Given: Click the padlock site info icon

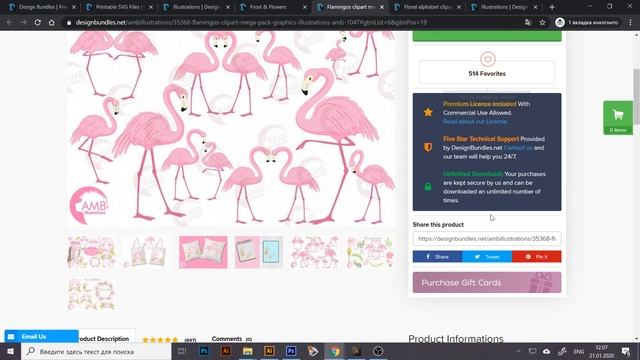Looking at the screenshot, I should (69, 22).
